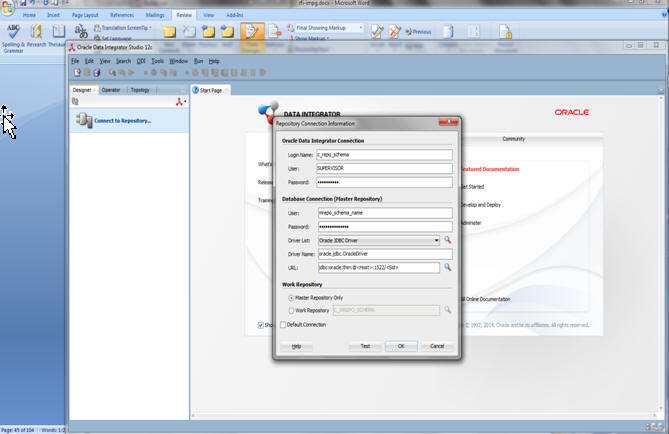The image size is (669, 434).
Task: Toggle Track Changes in Word ribbon
Action: tap(252, 32)
